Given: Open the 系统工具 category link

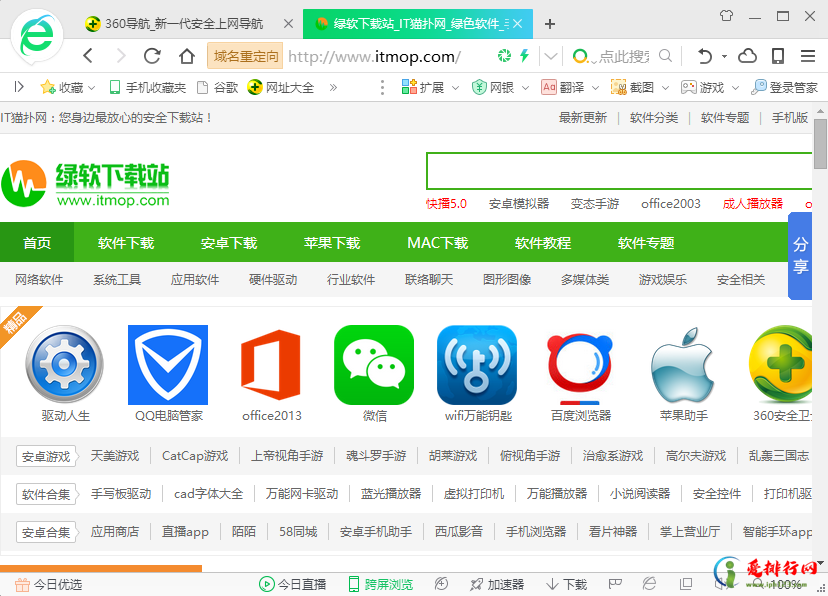Looking at the screenshot, I should 117,279.
